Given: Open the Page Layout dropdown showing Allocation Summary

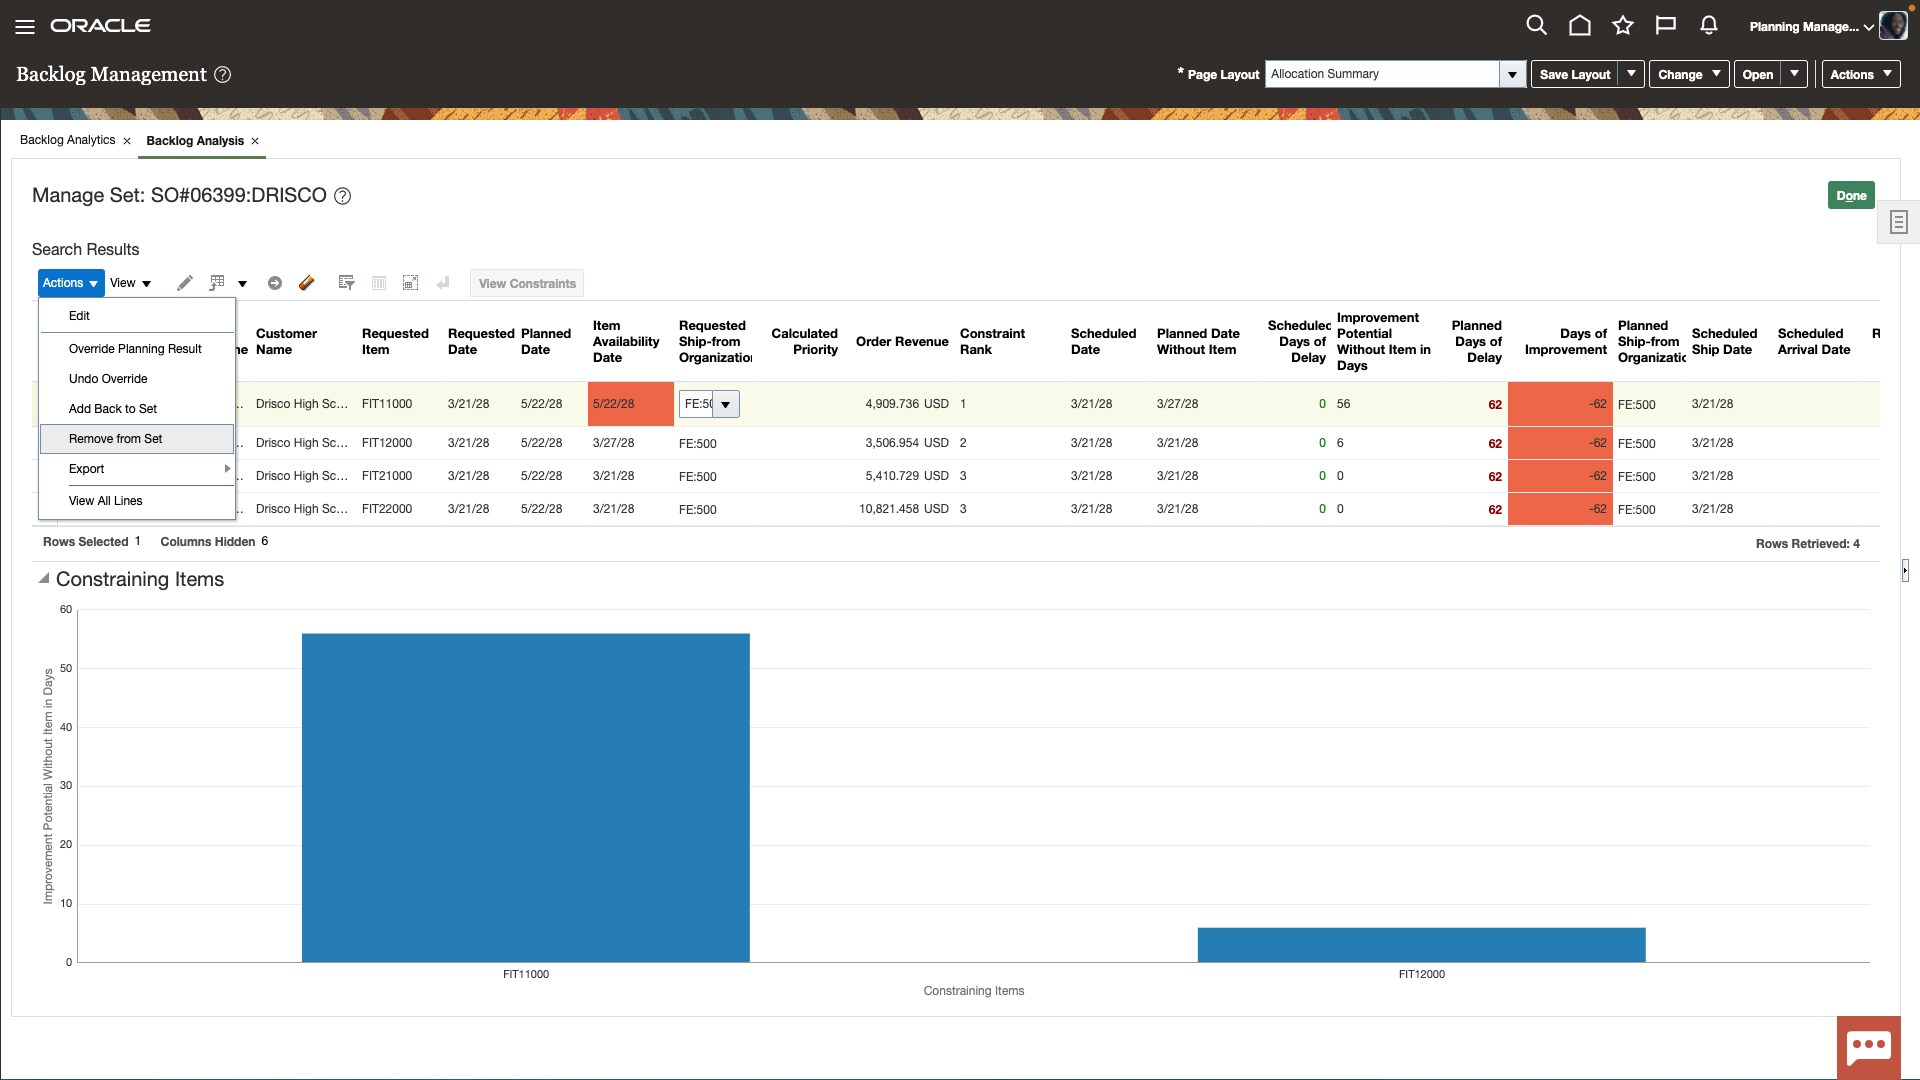Looking at the screenshot, I should [x=1512, y=74].
